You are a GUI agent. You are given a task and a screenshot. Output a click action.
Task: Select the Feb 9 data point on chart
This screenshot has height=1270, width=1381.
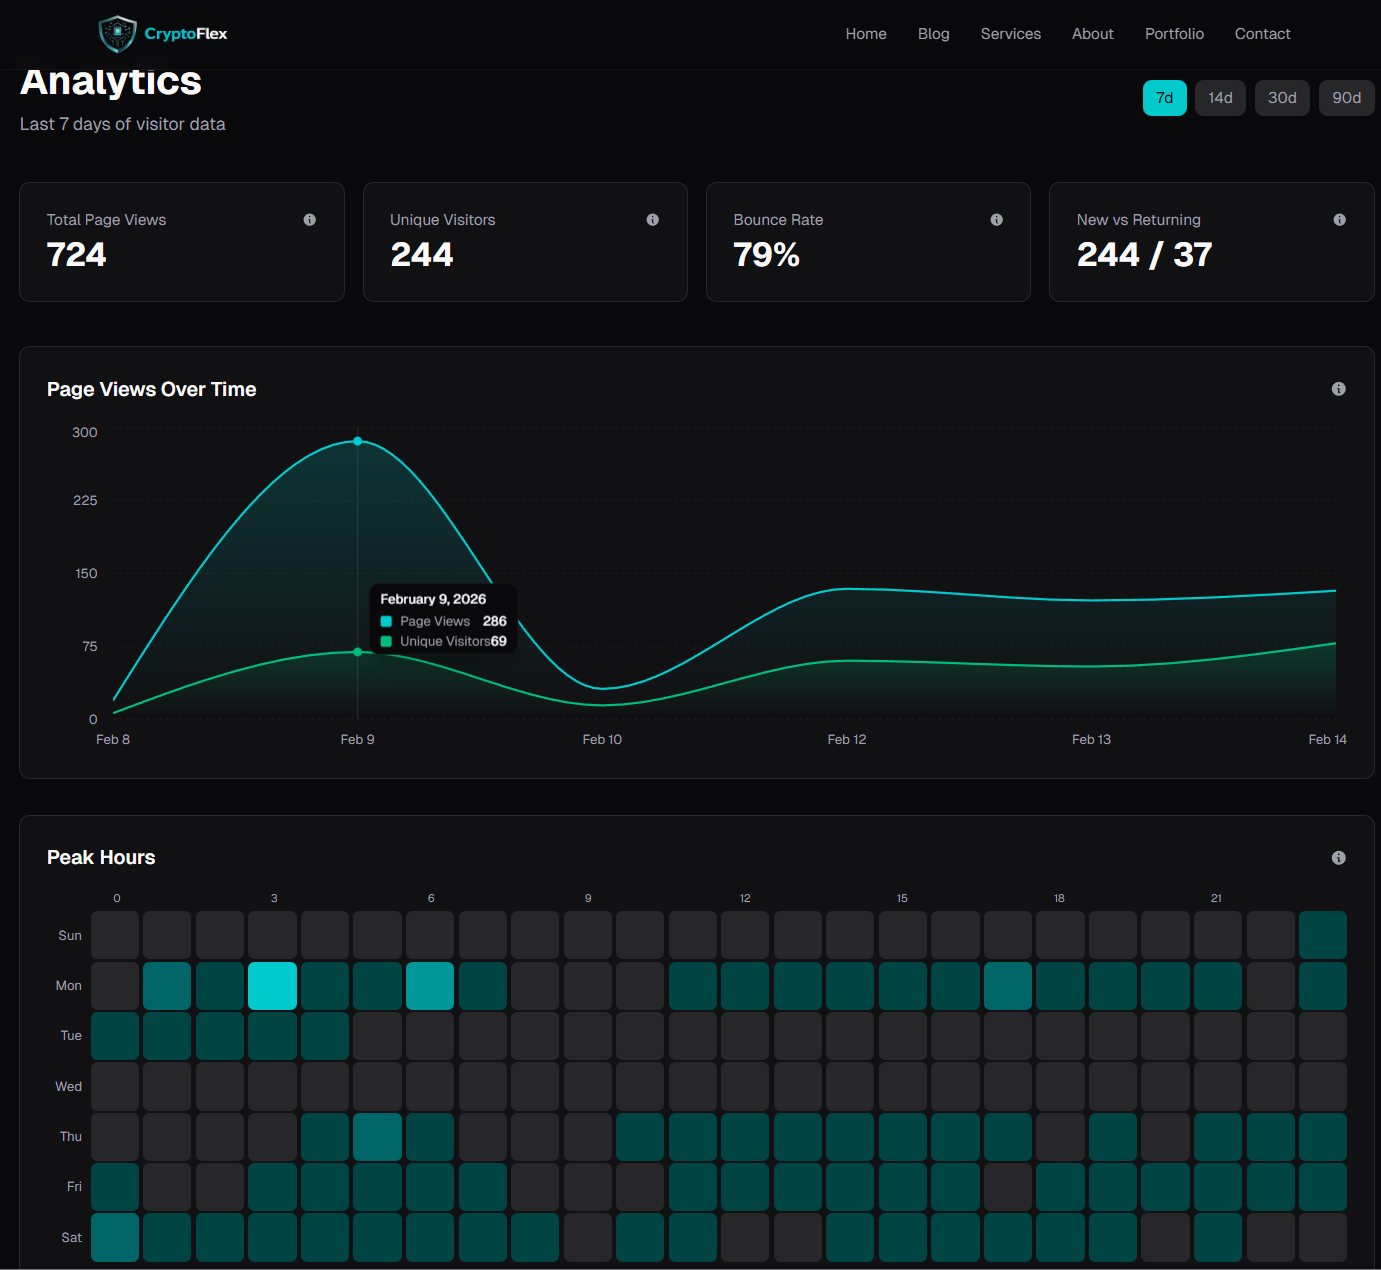pyautogui.click(x=357, y=441)
